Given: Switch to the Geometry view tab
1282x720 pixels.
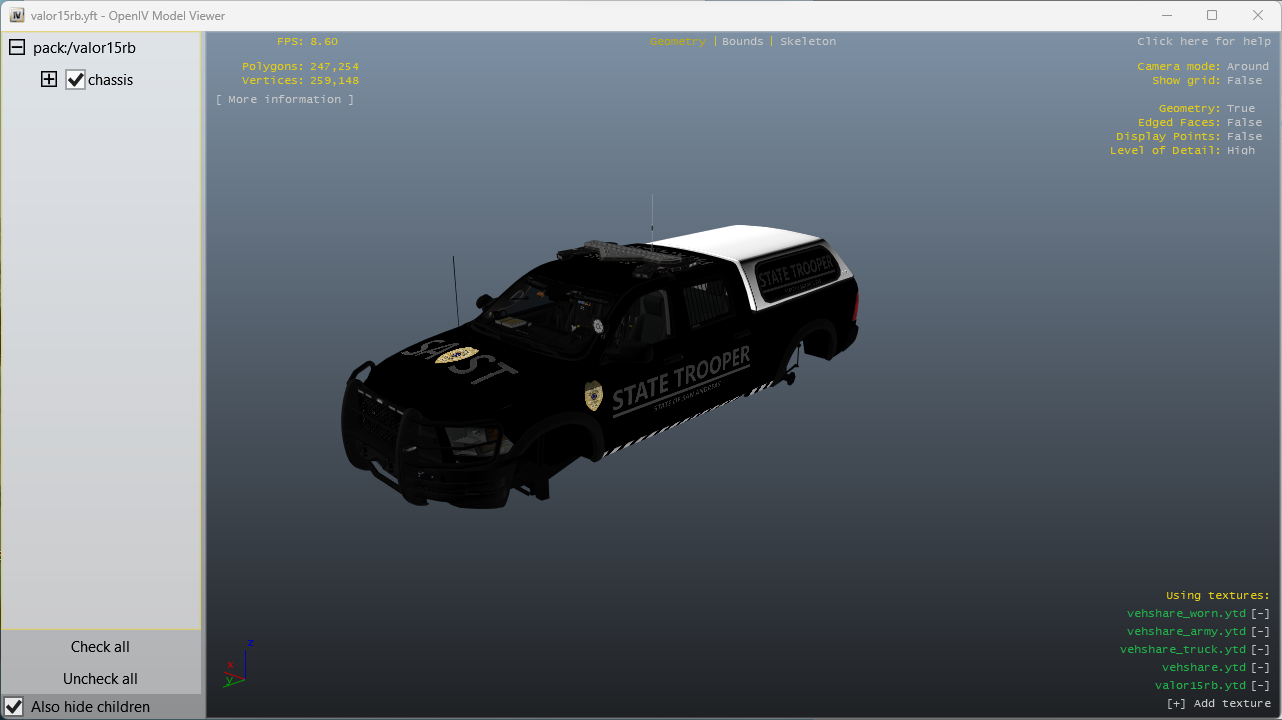Looking at the screenshot, I should click(x=677, y=42).
